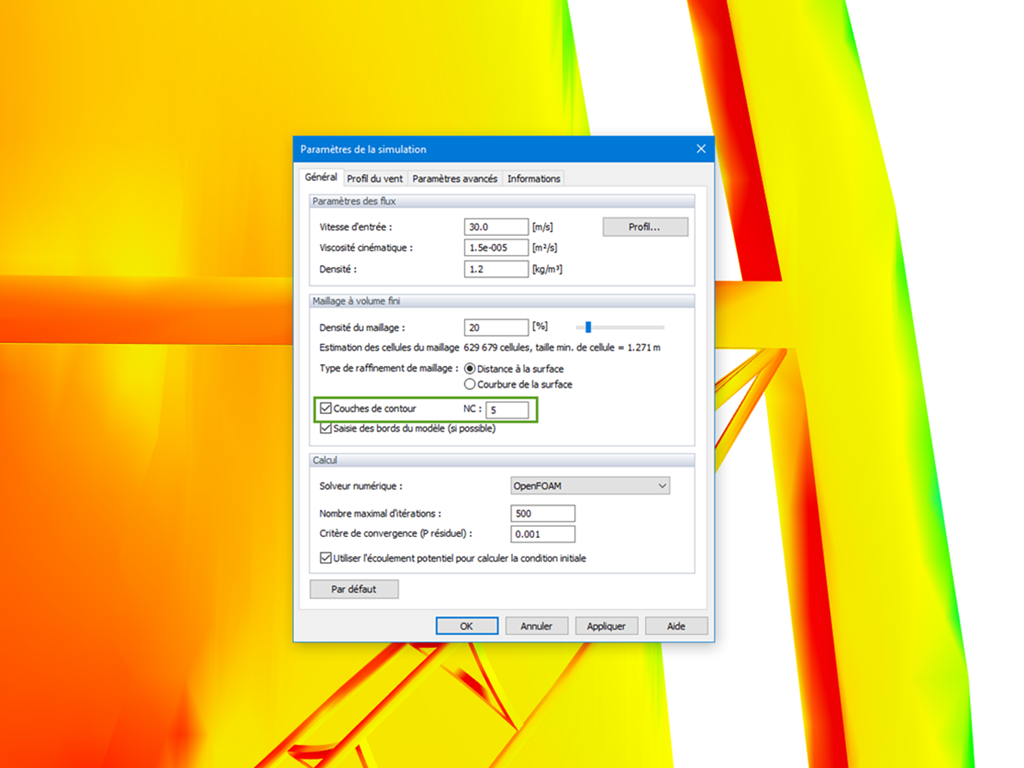
Task: Switch to the Profil du vent tab
Action: click(x=374, y=178)
